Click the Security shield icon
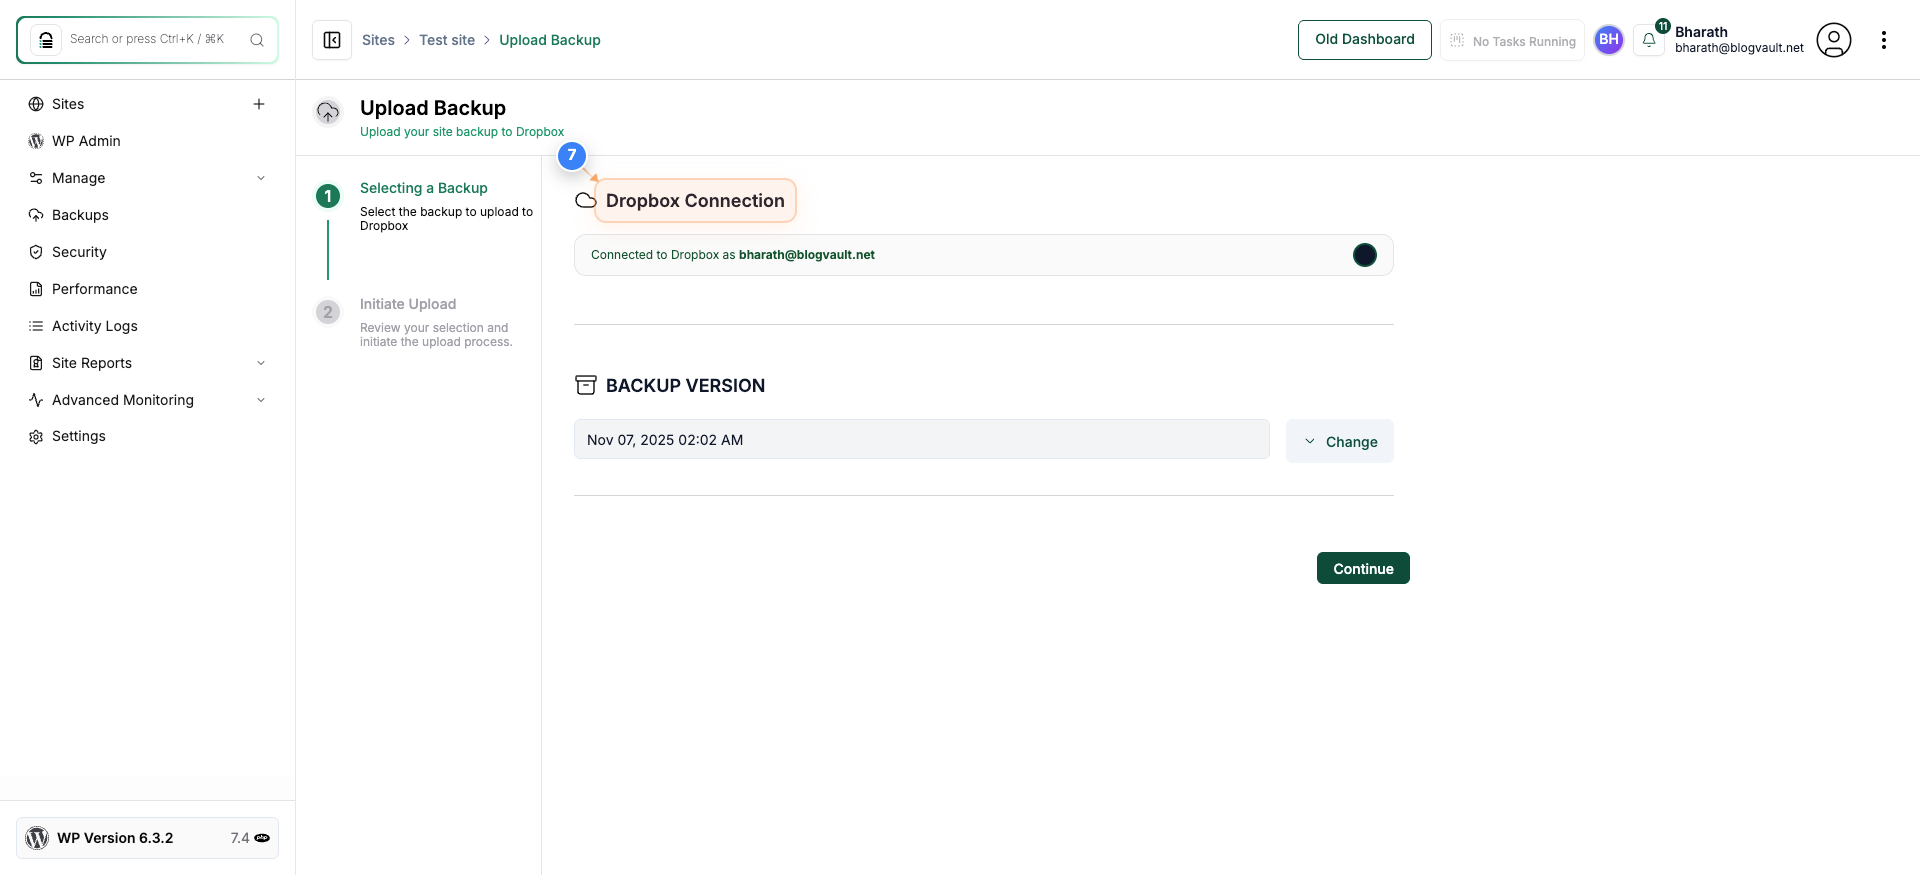This screenshot has height=875, width=1920. tap(36, 252)
